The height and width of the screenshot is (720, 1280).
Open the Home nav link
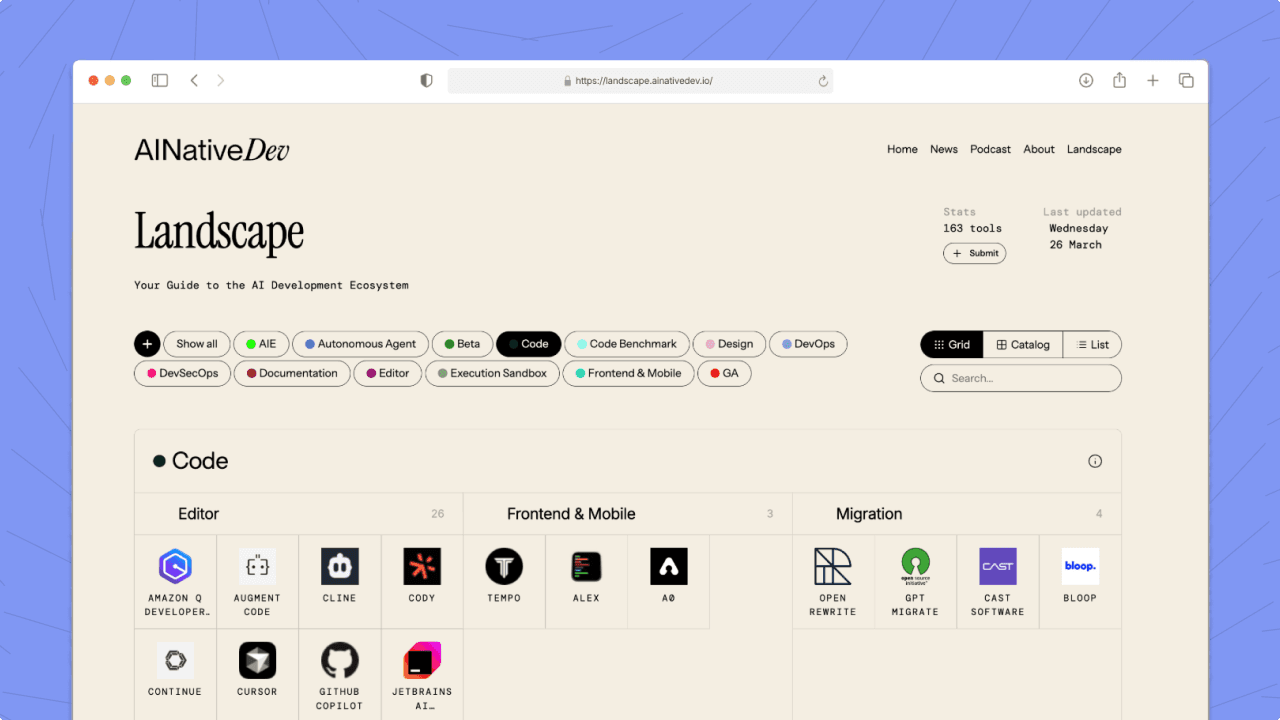902,150
